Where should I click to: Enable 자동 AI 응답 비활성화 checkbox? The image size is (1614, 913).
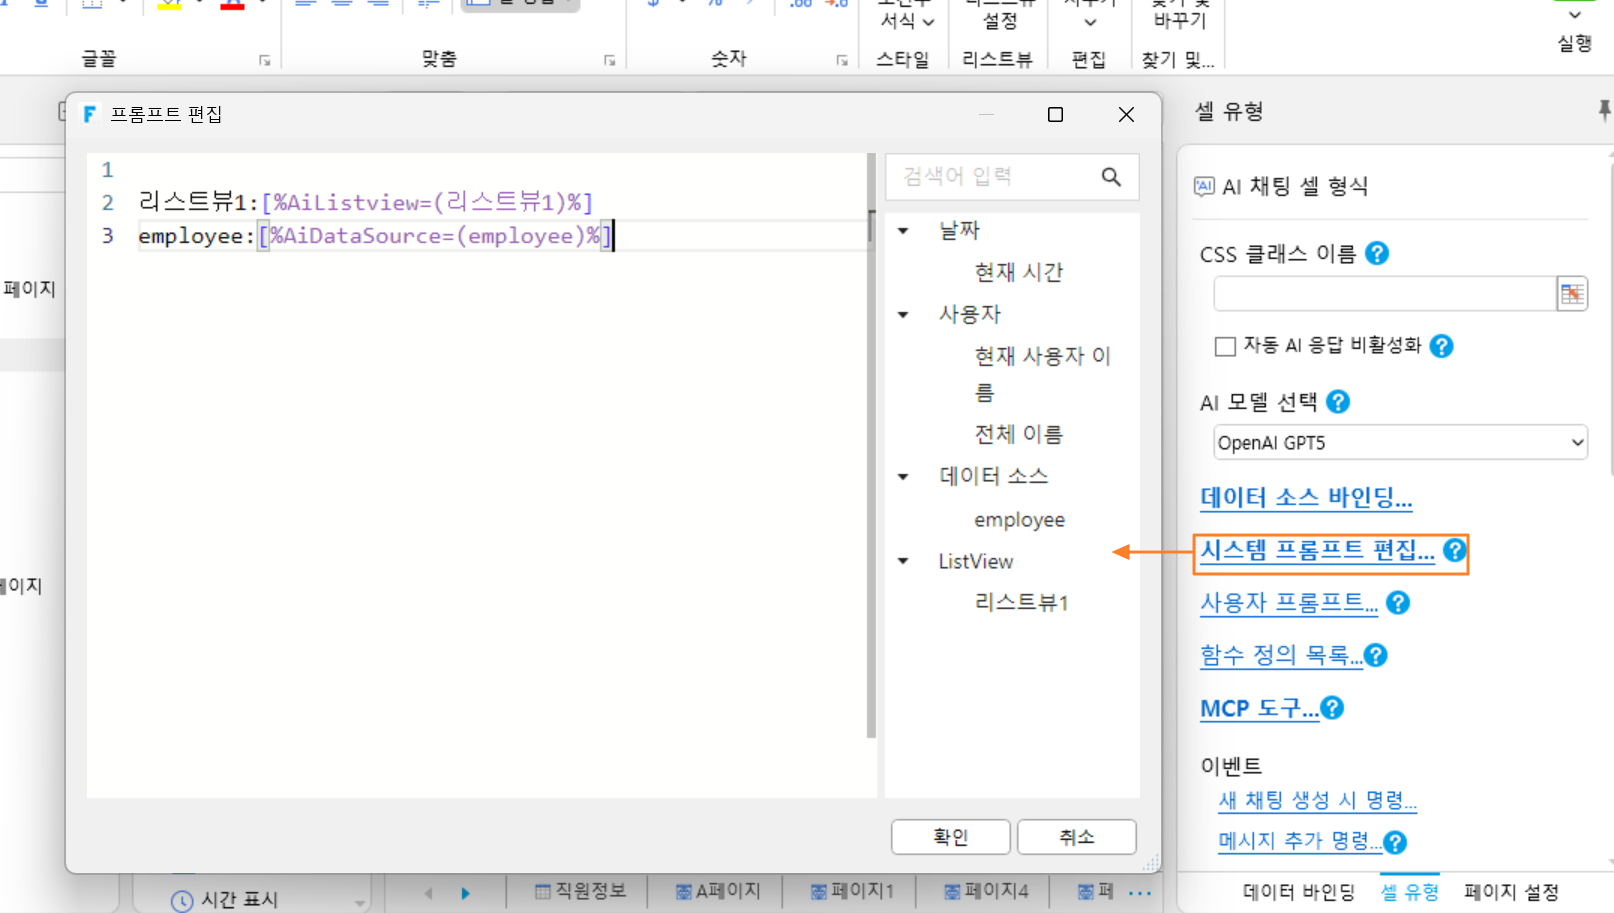(1225, 346)
